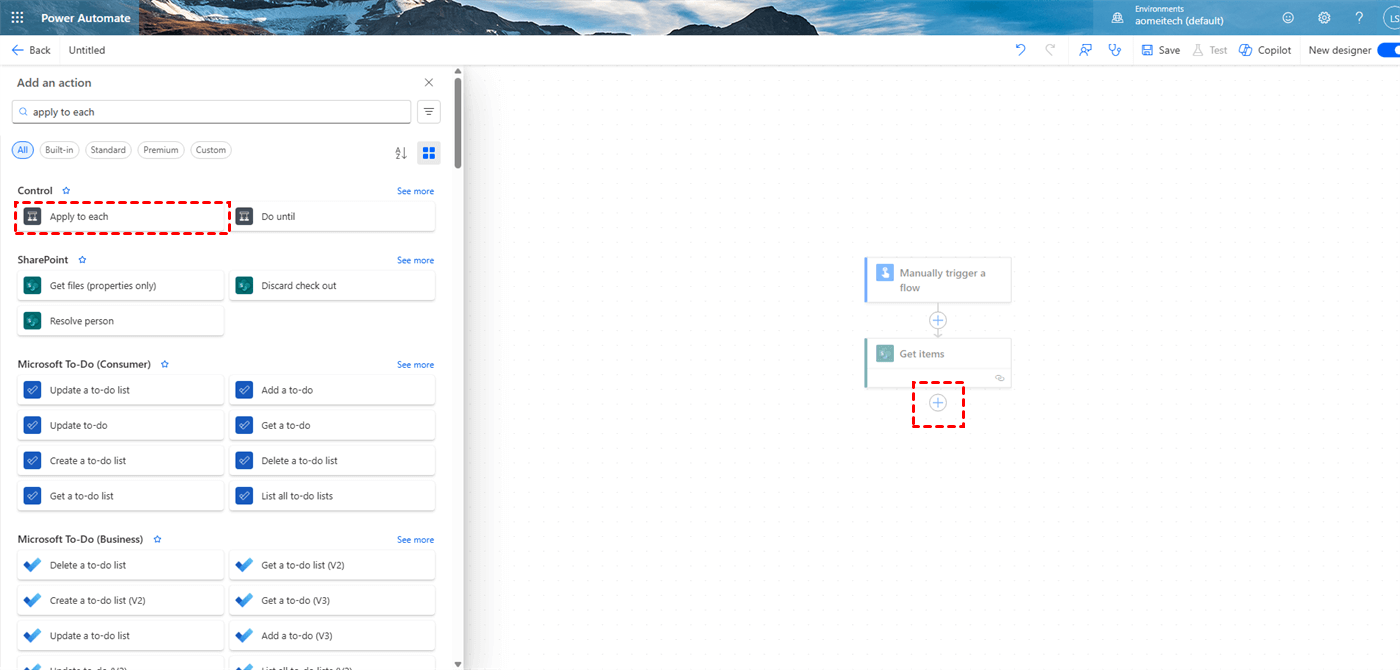The width and height of the screenshot is (1400, 670).
Task: Click the Undo icon in toolbar
Action: pyautogui.click(x=1020, y=50)
